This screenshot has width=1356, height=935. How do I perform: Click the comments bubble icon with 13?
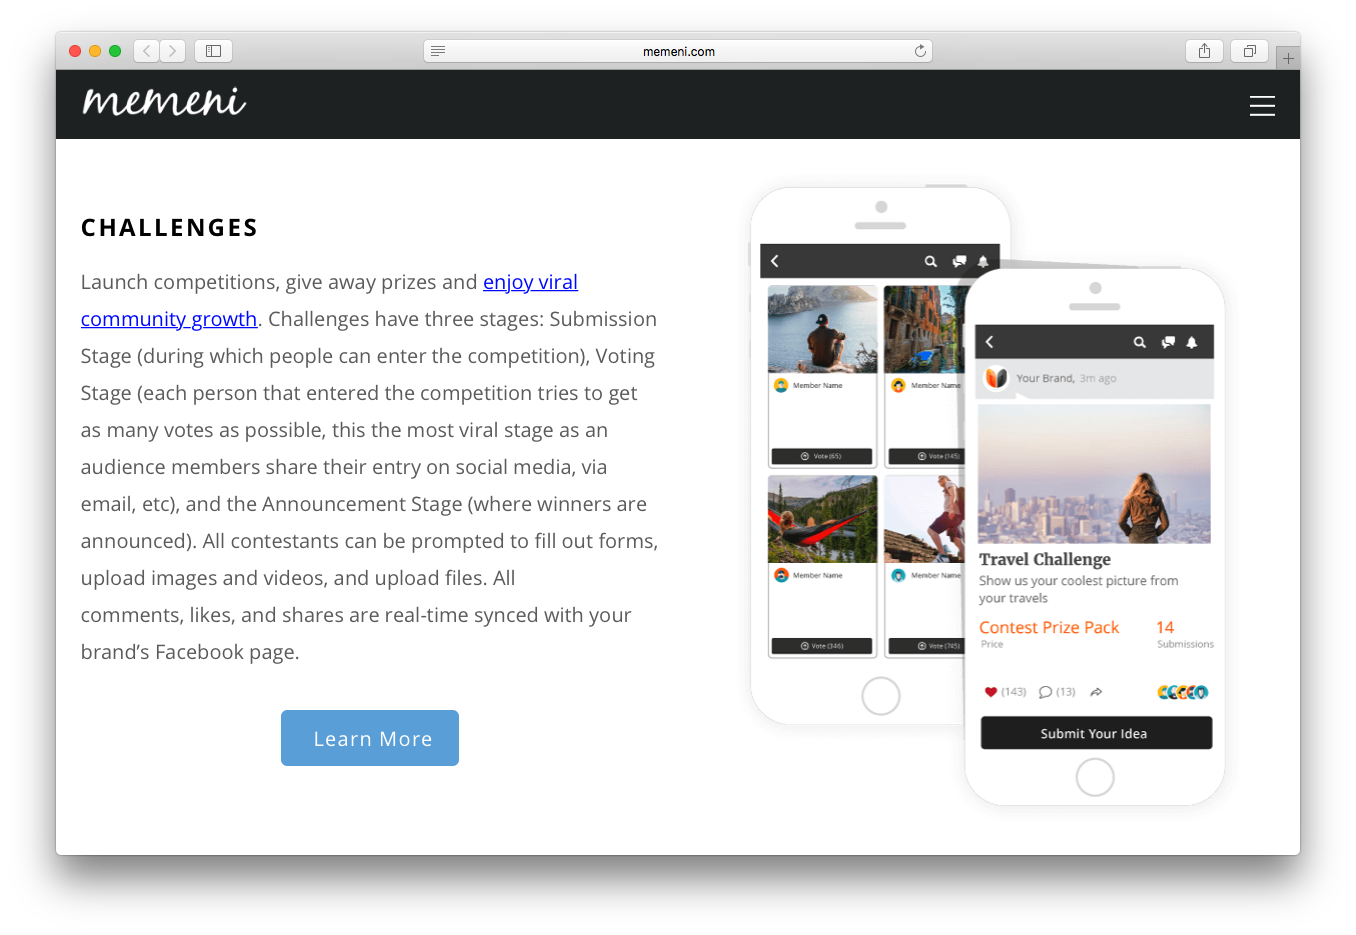point(1045,692)
